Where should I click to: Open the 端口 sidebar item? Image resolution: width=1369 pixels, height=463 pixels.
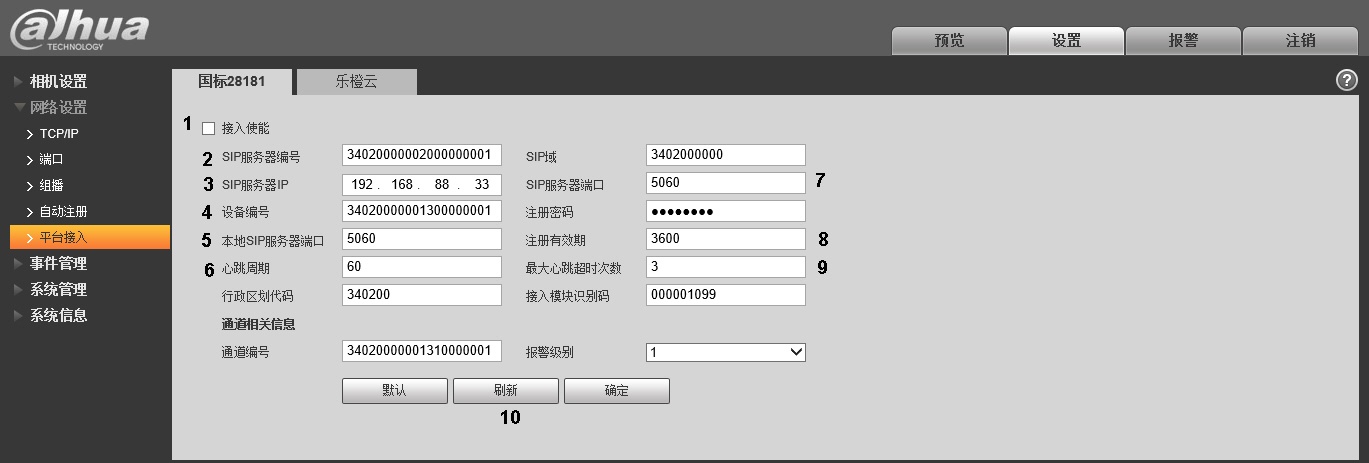tap(51, 159)
